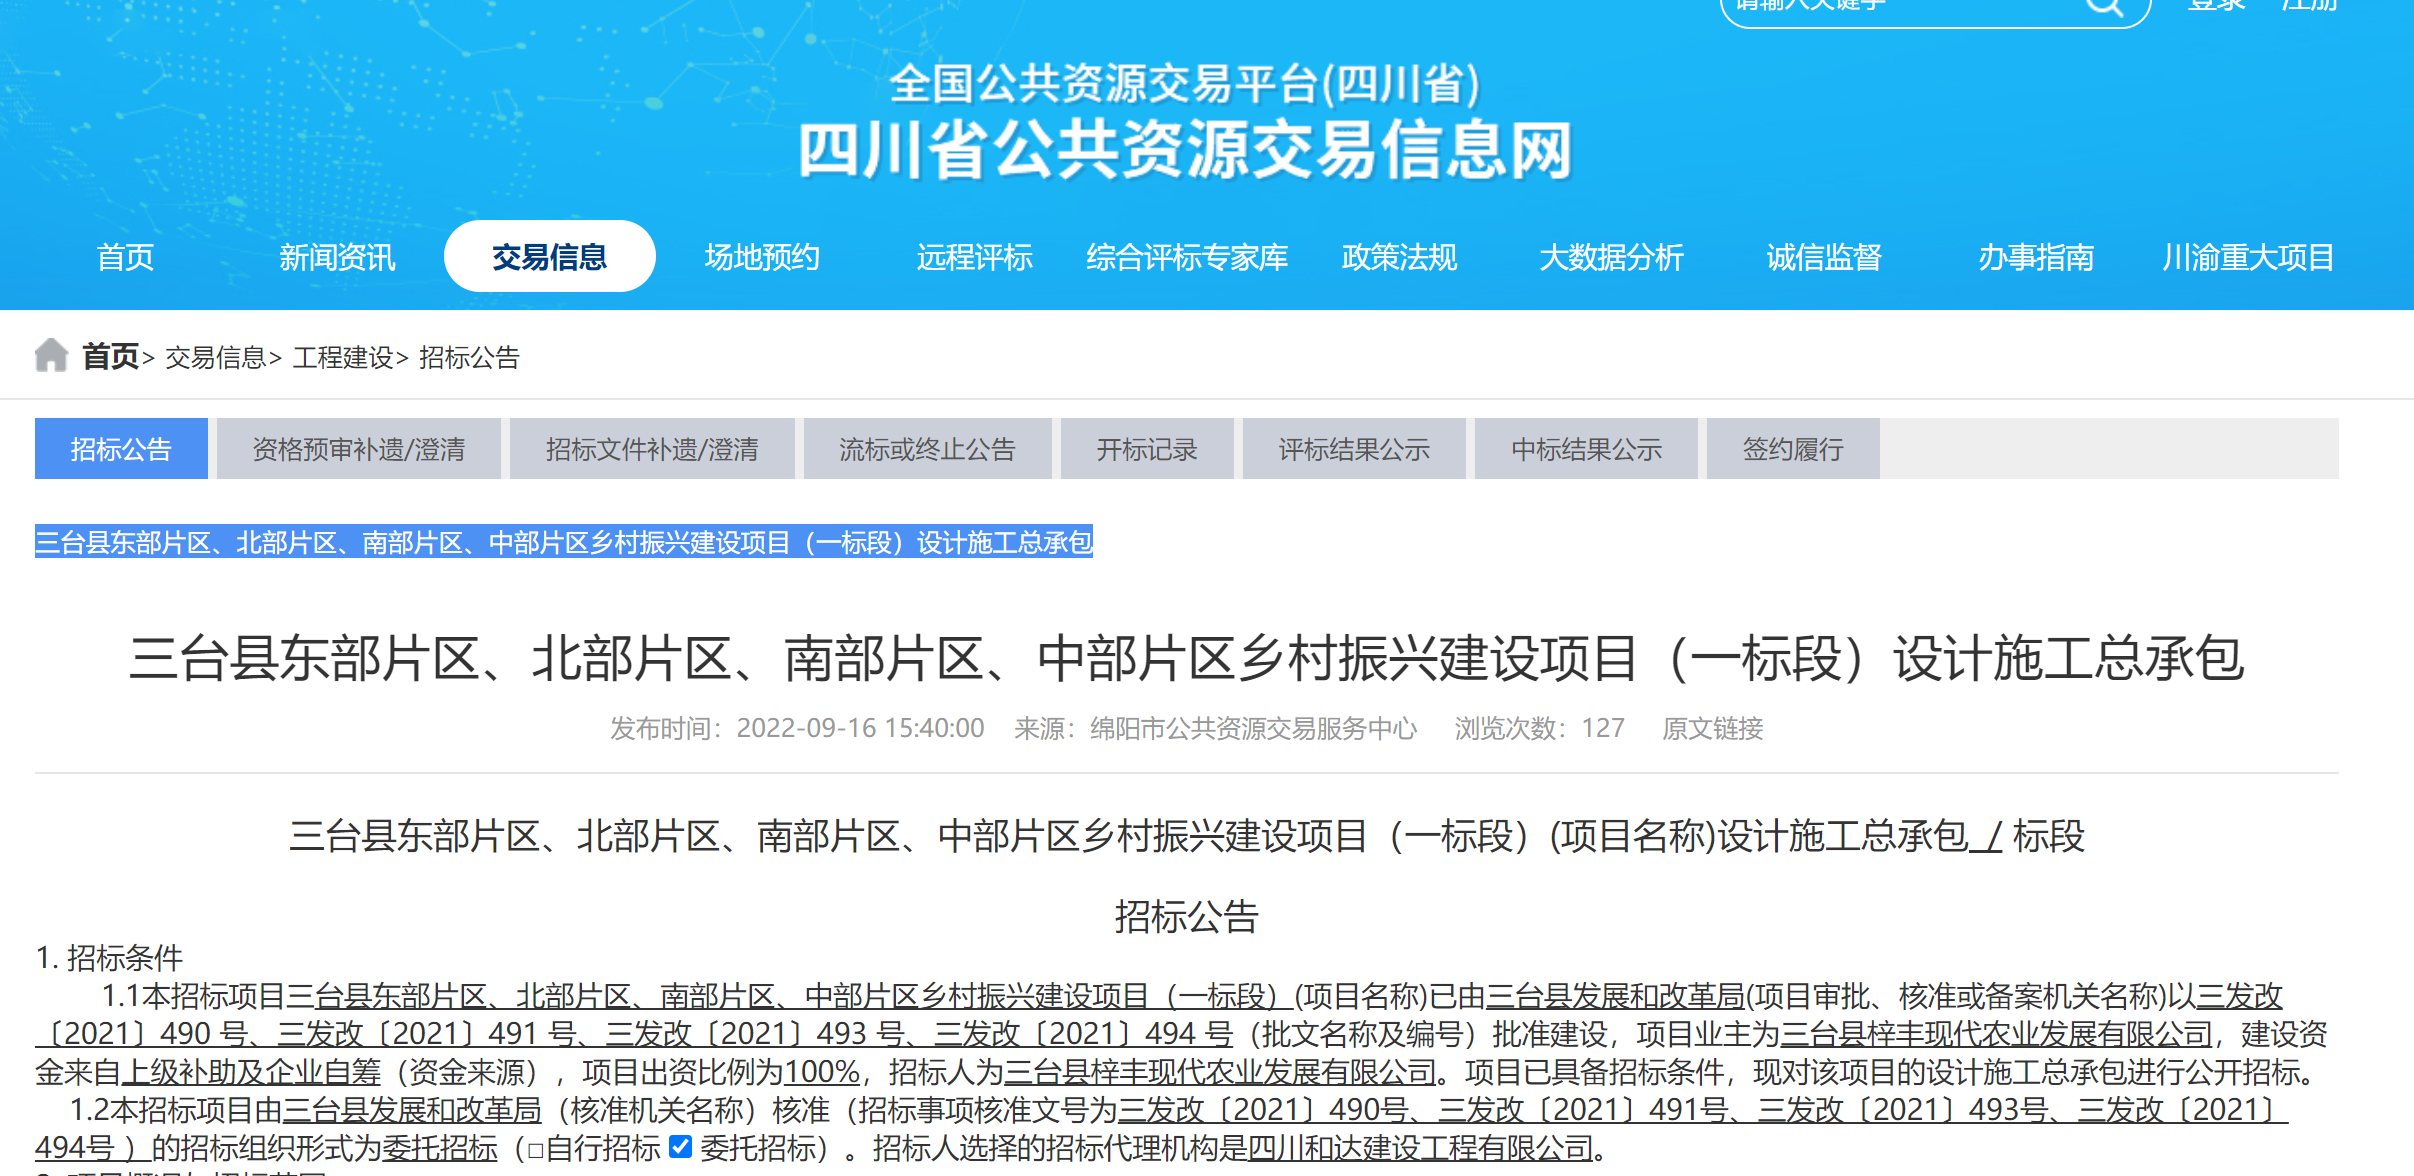Open the 办事指南 navigation item
Screen dimensions: 2414x1176
point(2036,257)
